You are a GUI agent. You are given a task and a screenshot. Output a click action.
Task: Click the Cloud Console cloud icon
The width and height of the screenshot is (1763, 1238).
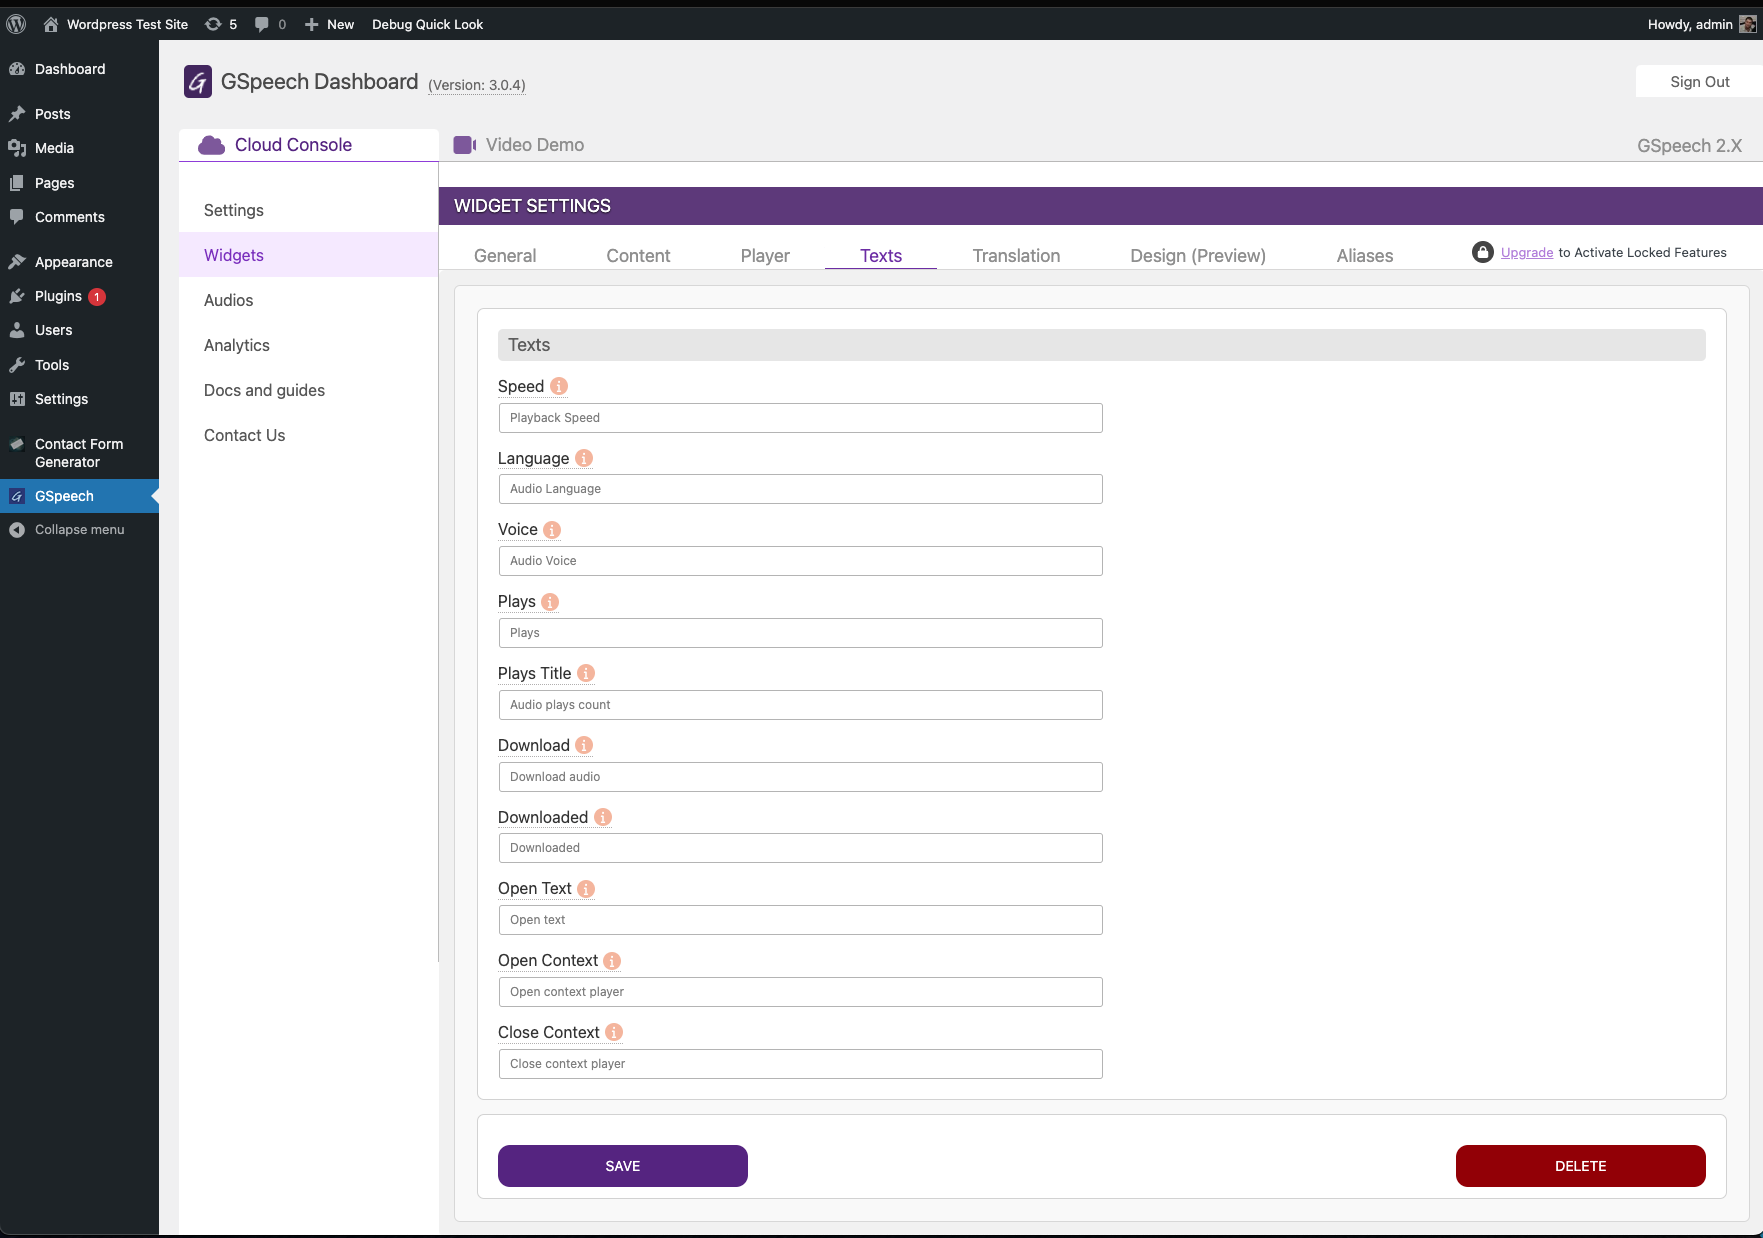pos(211,145)
